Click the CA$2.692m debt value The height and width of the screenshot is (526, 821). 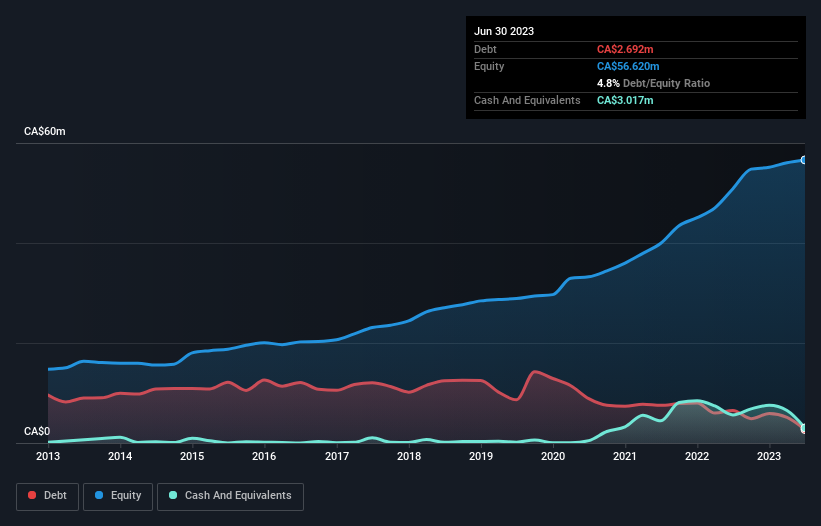point(625,49)
